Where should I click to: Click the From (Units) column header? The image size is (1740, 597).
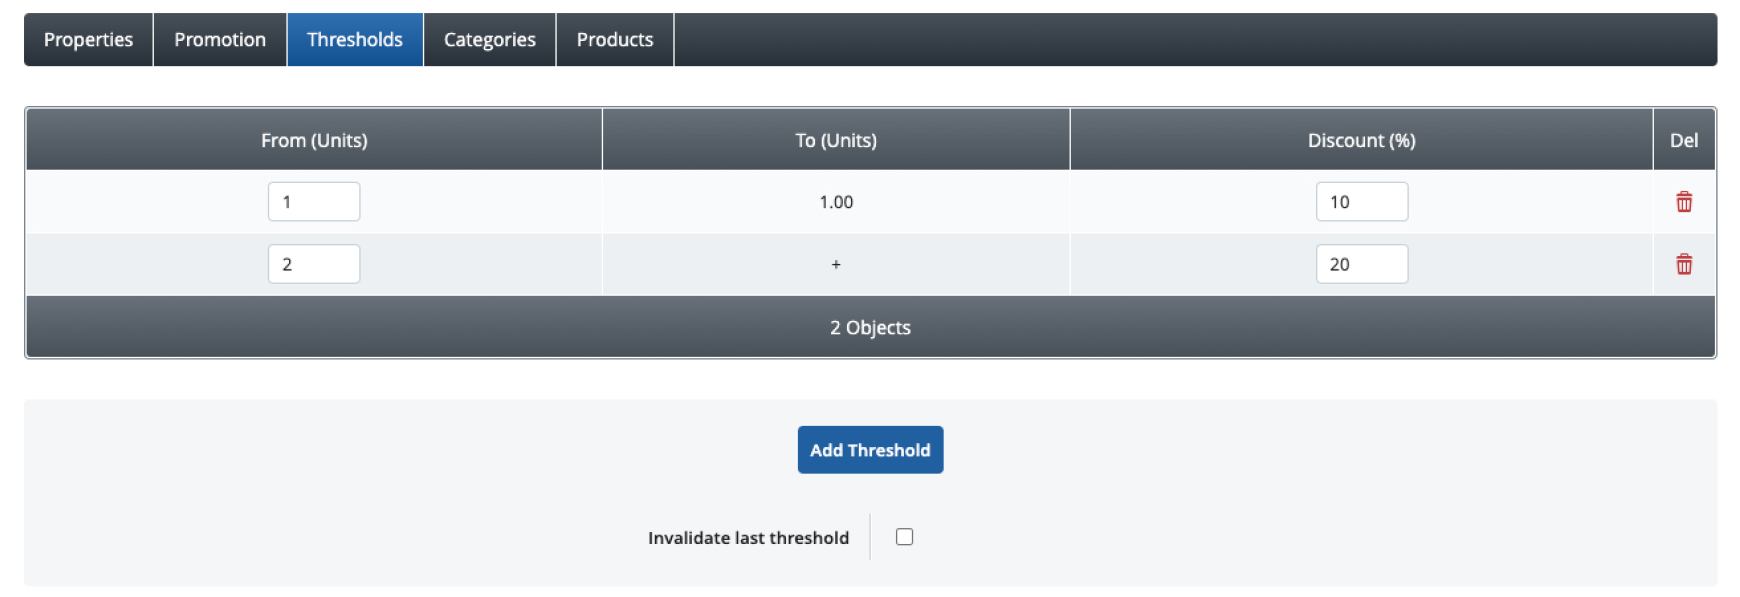click(314, 141)
